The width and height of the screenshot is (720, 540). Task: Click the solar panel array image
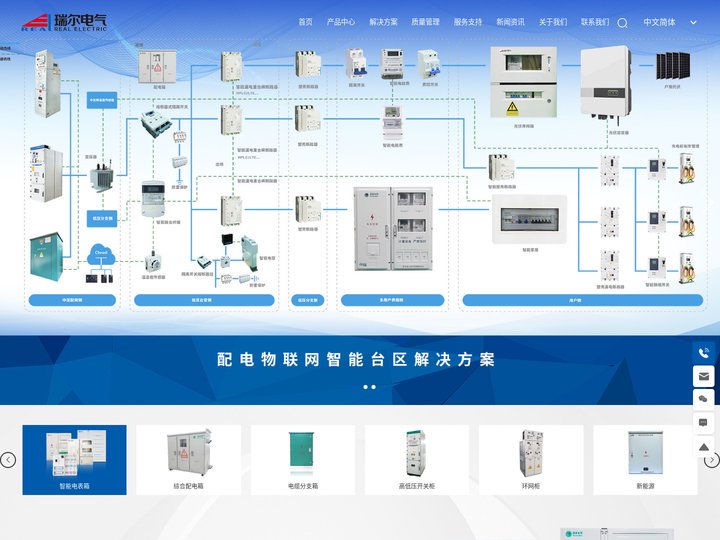pyautogui.click(x=673, y=67)
